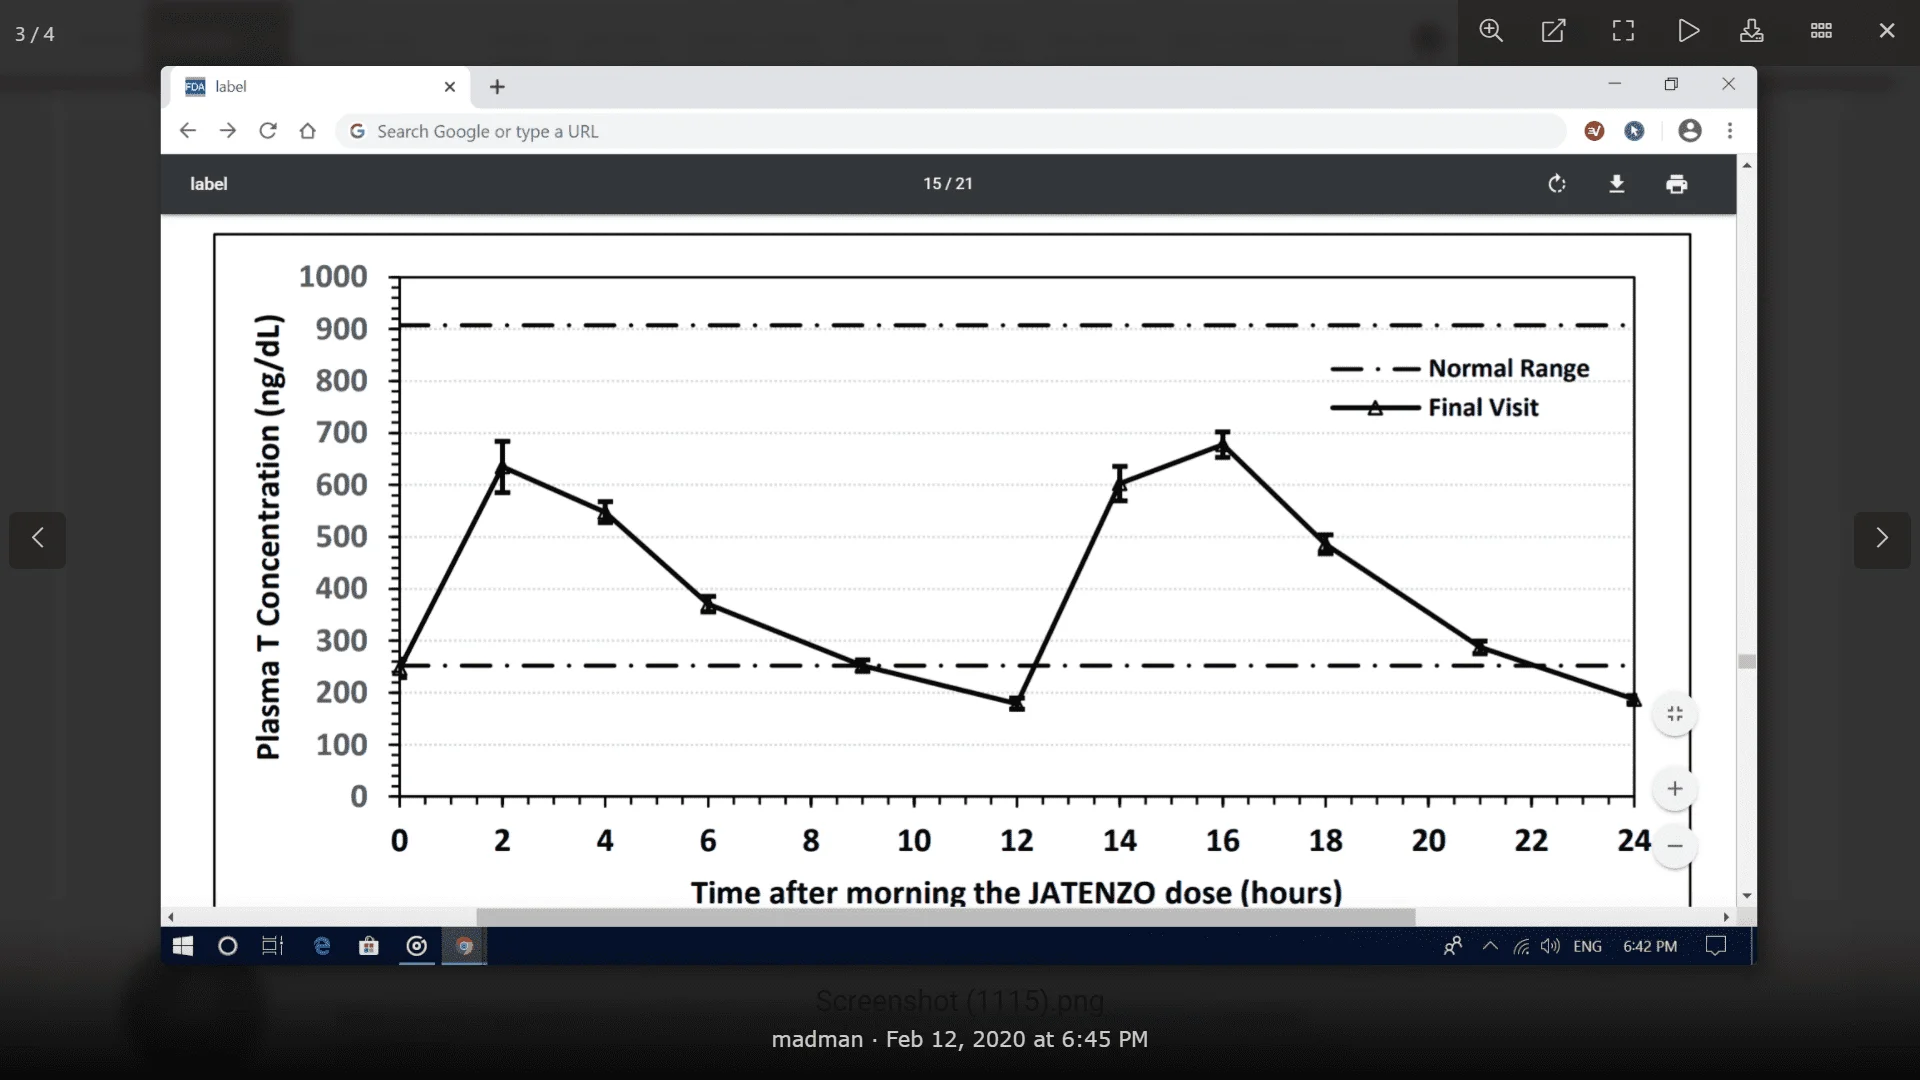The height and width of the screenshot is (1080, 1920).
Task: Click the PDF zoom in plus button
Action: coord(1675,789)
